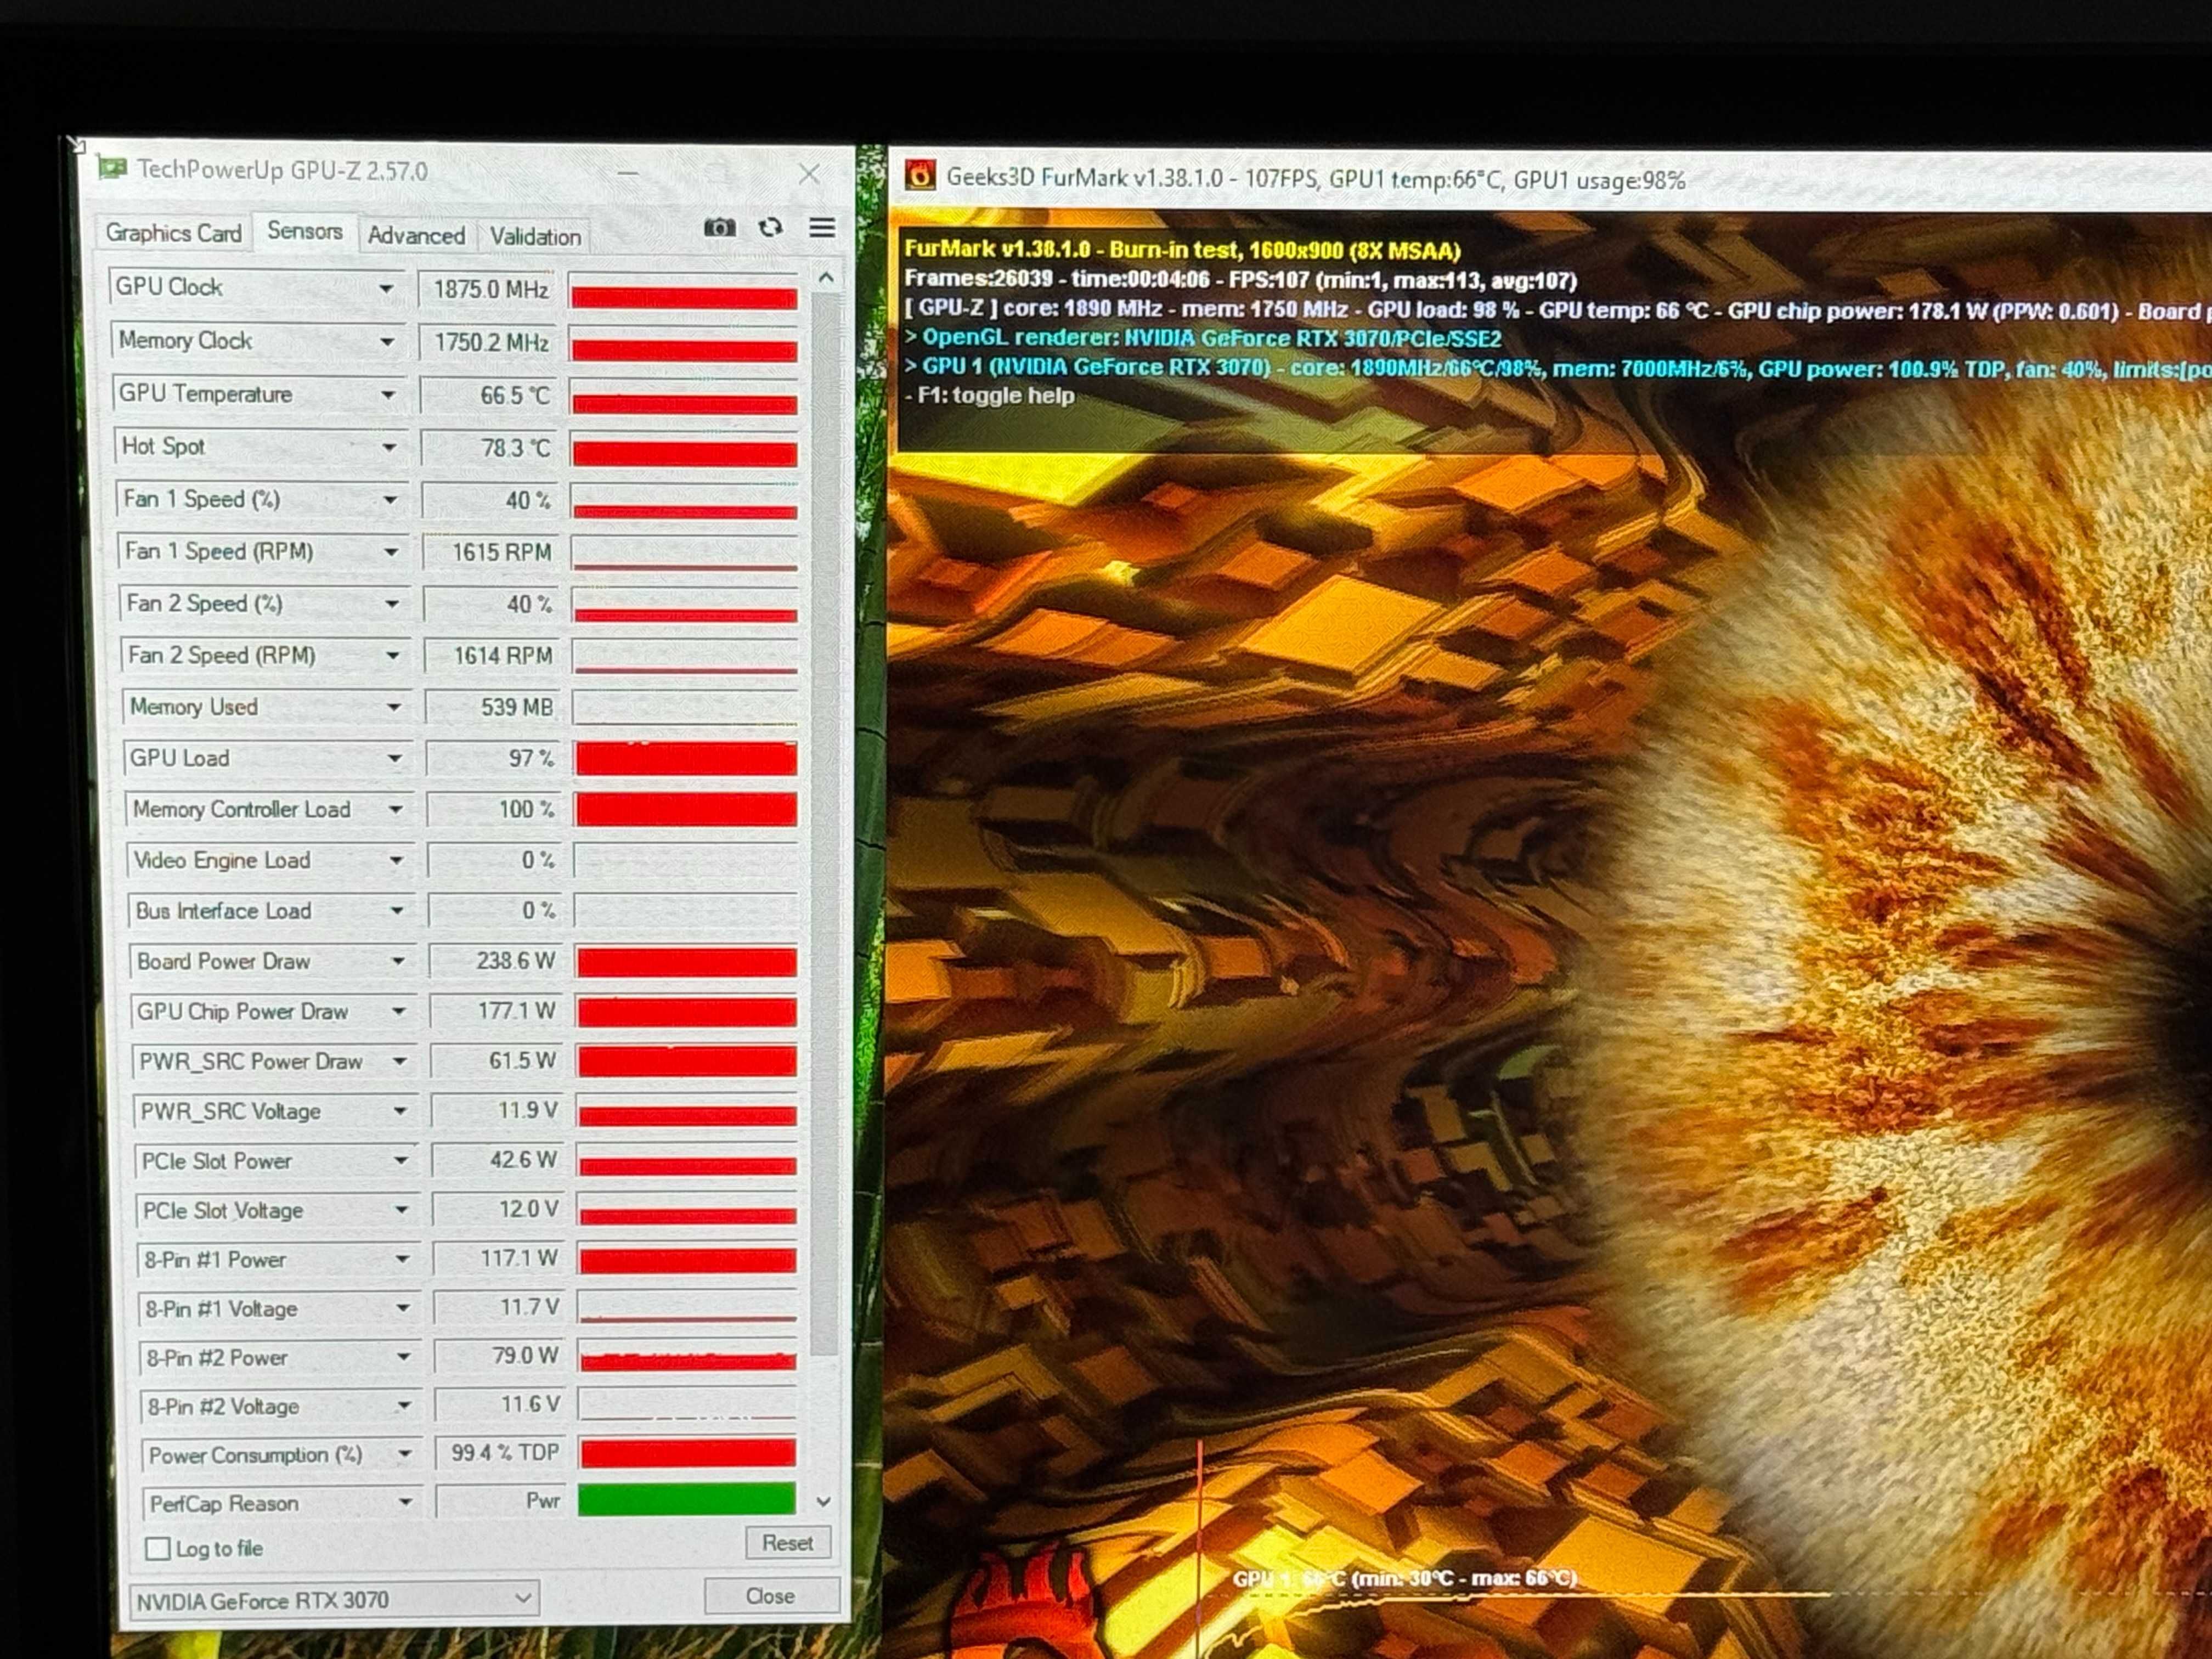Click the GPU Clock red graph bar
The width and height of the screenshot is (2212, 1659).
coord(684,298)
